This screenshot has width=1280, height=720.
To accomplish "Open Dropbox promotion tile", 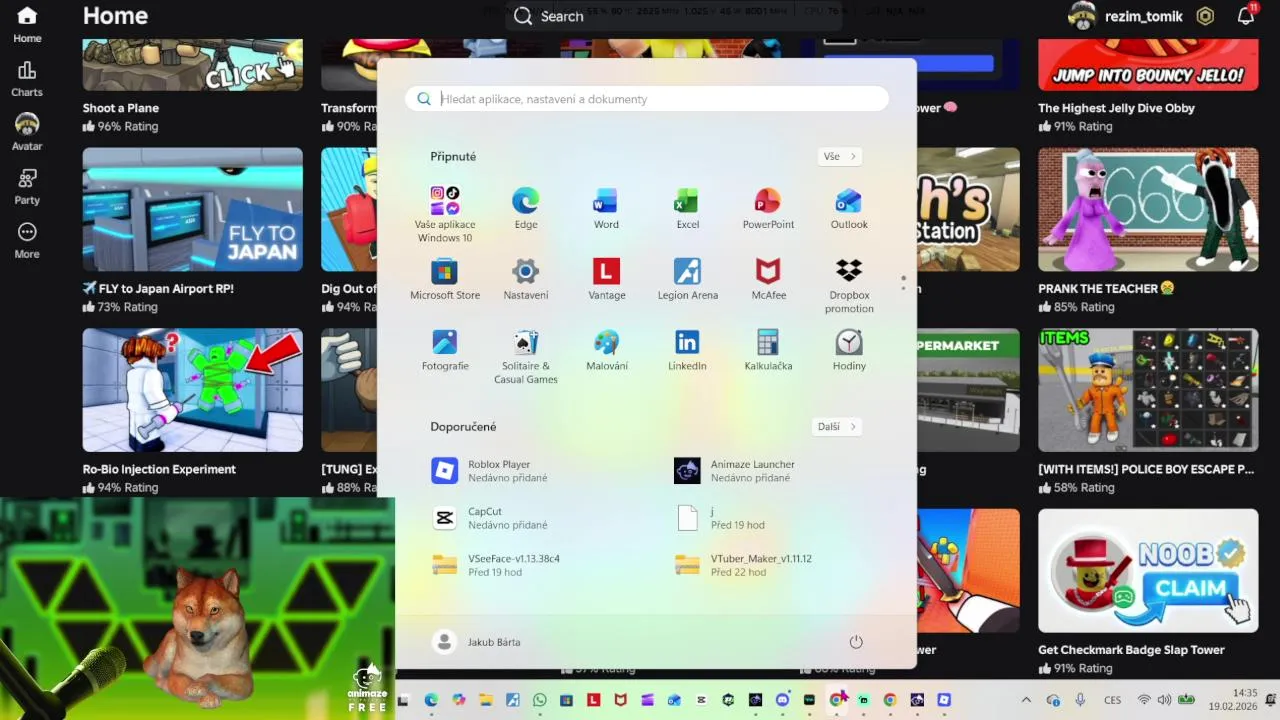I will click(x=849, y=286).
